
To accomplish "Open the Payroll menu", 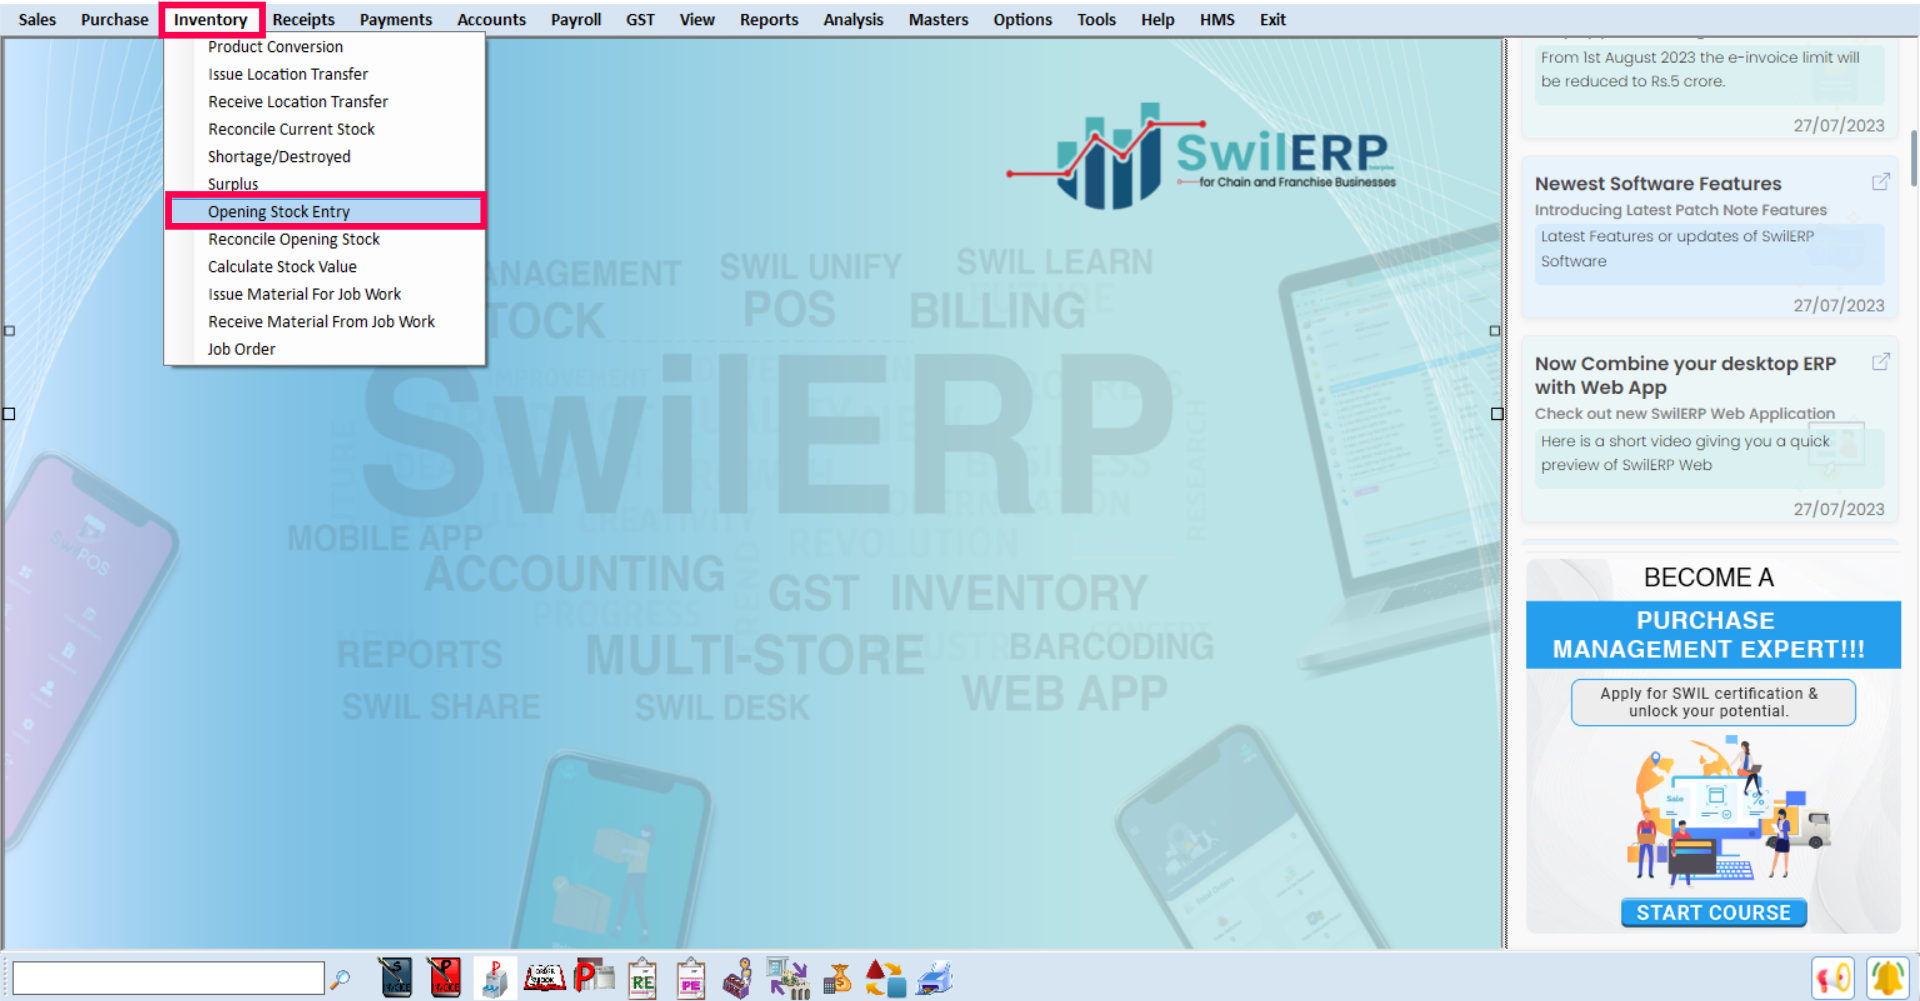I will point(576,19).
